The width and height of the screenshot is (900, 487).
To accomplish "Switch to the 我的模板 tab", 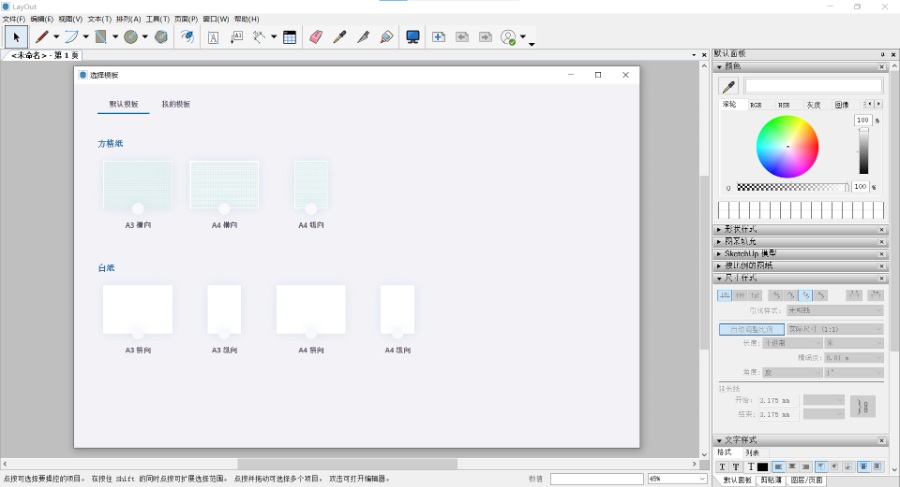I will click(176, 104).
